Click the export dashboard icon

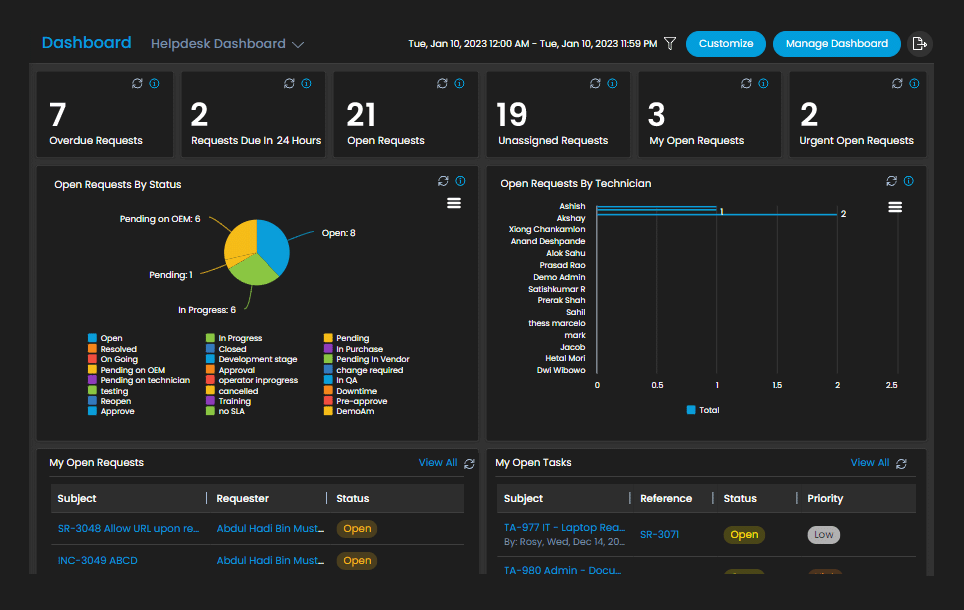tap(920, 44)
